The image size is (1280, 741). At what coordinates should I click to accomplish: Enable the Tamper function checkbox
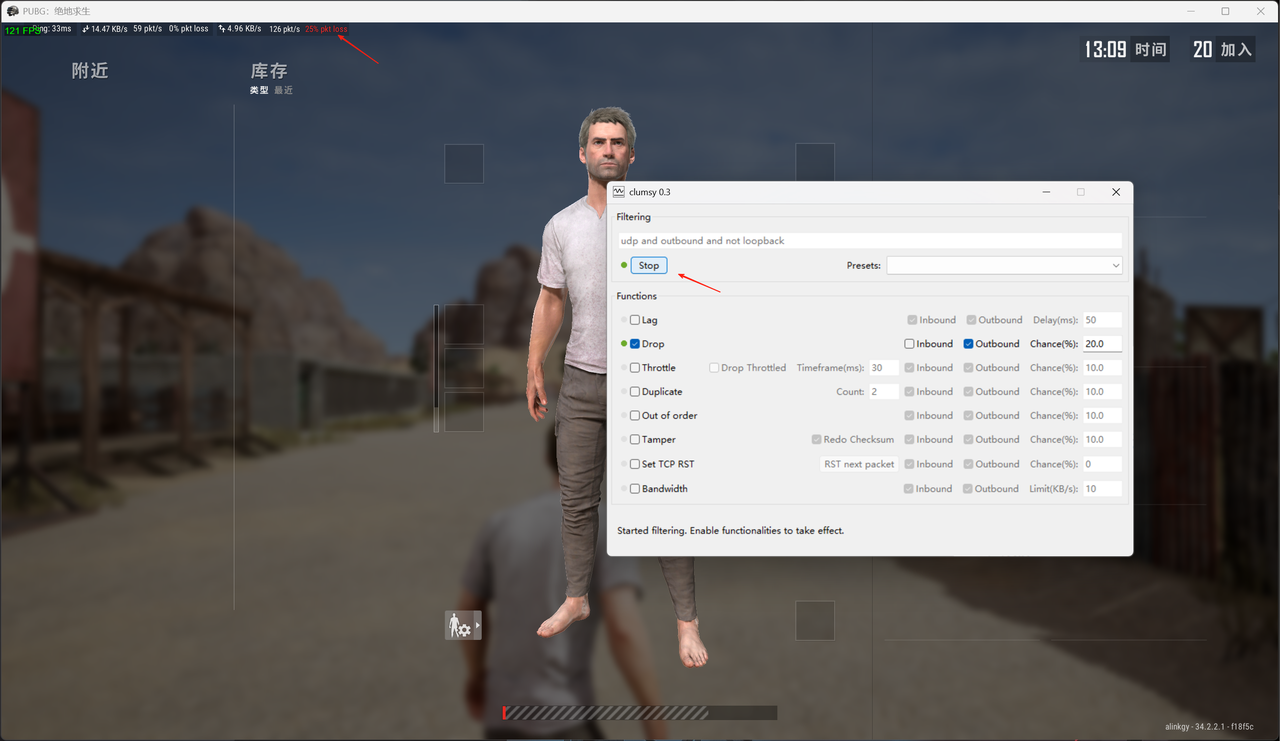(x=635, y=440)
